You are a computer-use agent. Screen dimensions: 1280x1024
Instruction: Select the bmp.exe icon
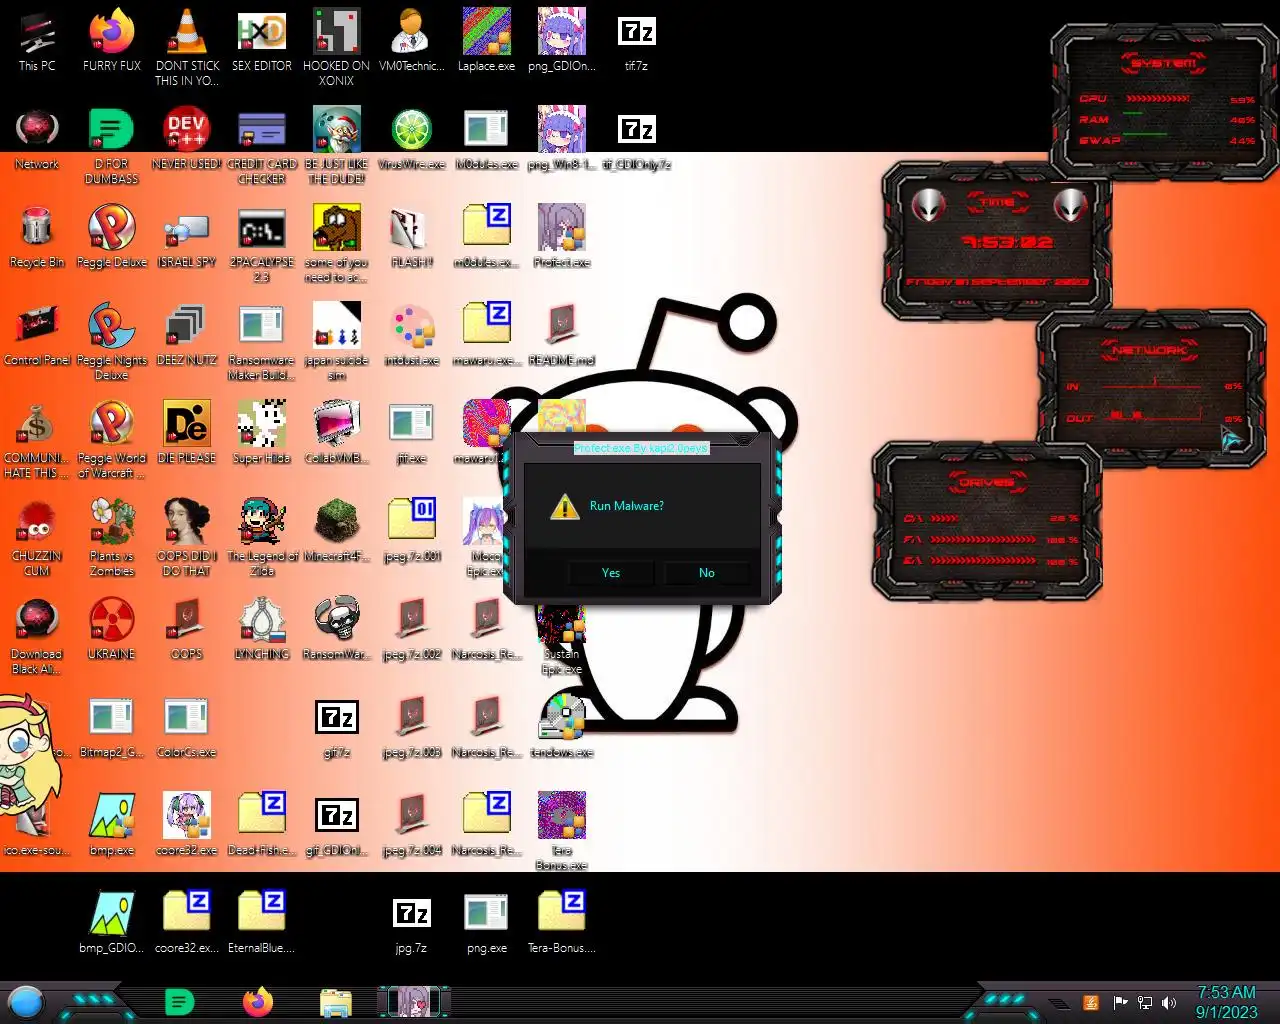(x=112, y=825)
